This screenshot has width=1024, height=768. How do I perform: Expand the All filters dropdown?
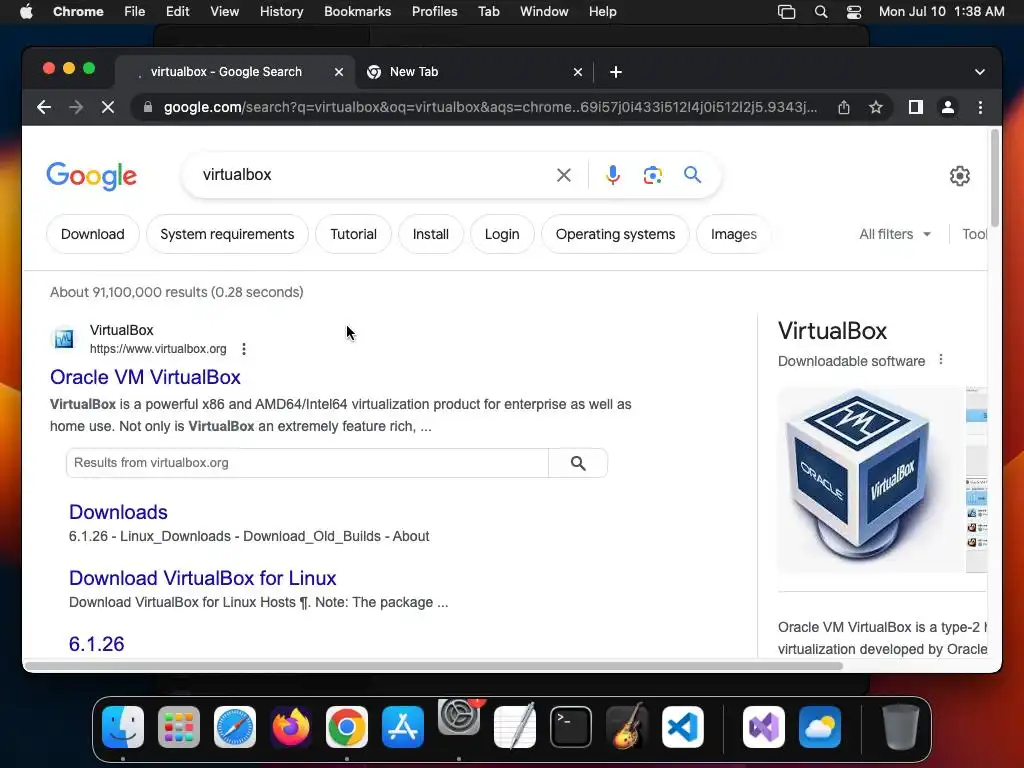895,234
